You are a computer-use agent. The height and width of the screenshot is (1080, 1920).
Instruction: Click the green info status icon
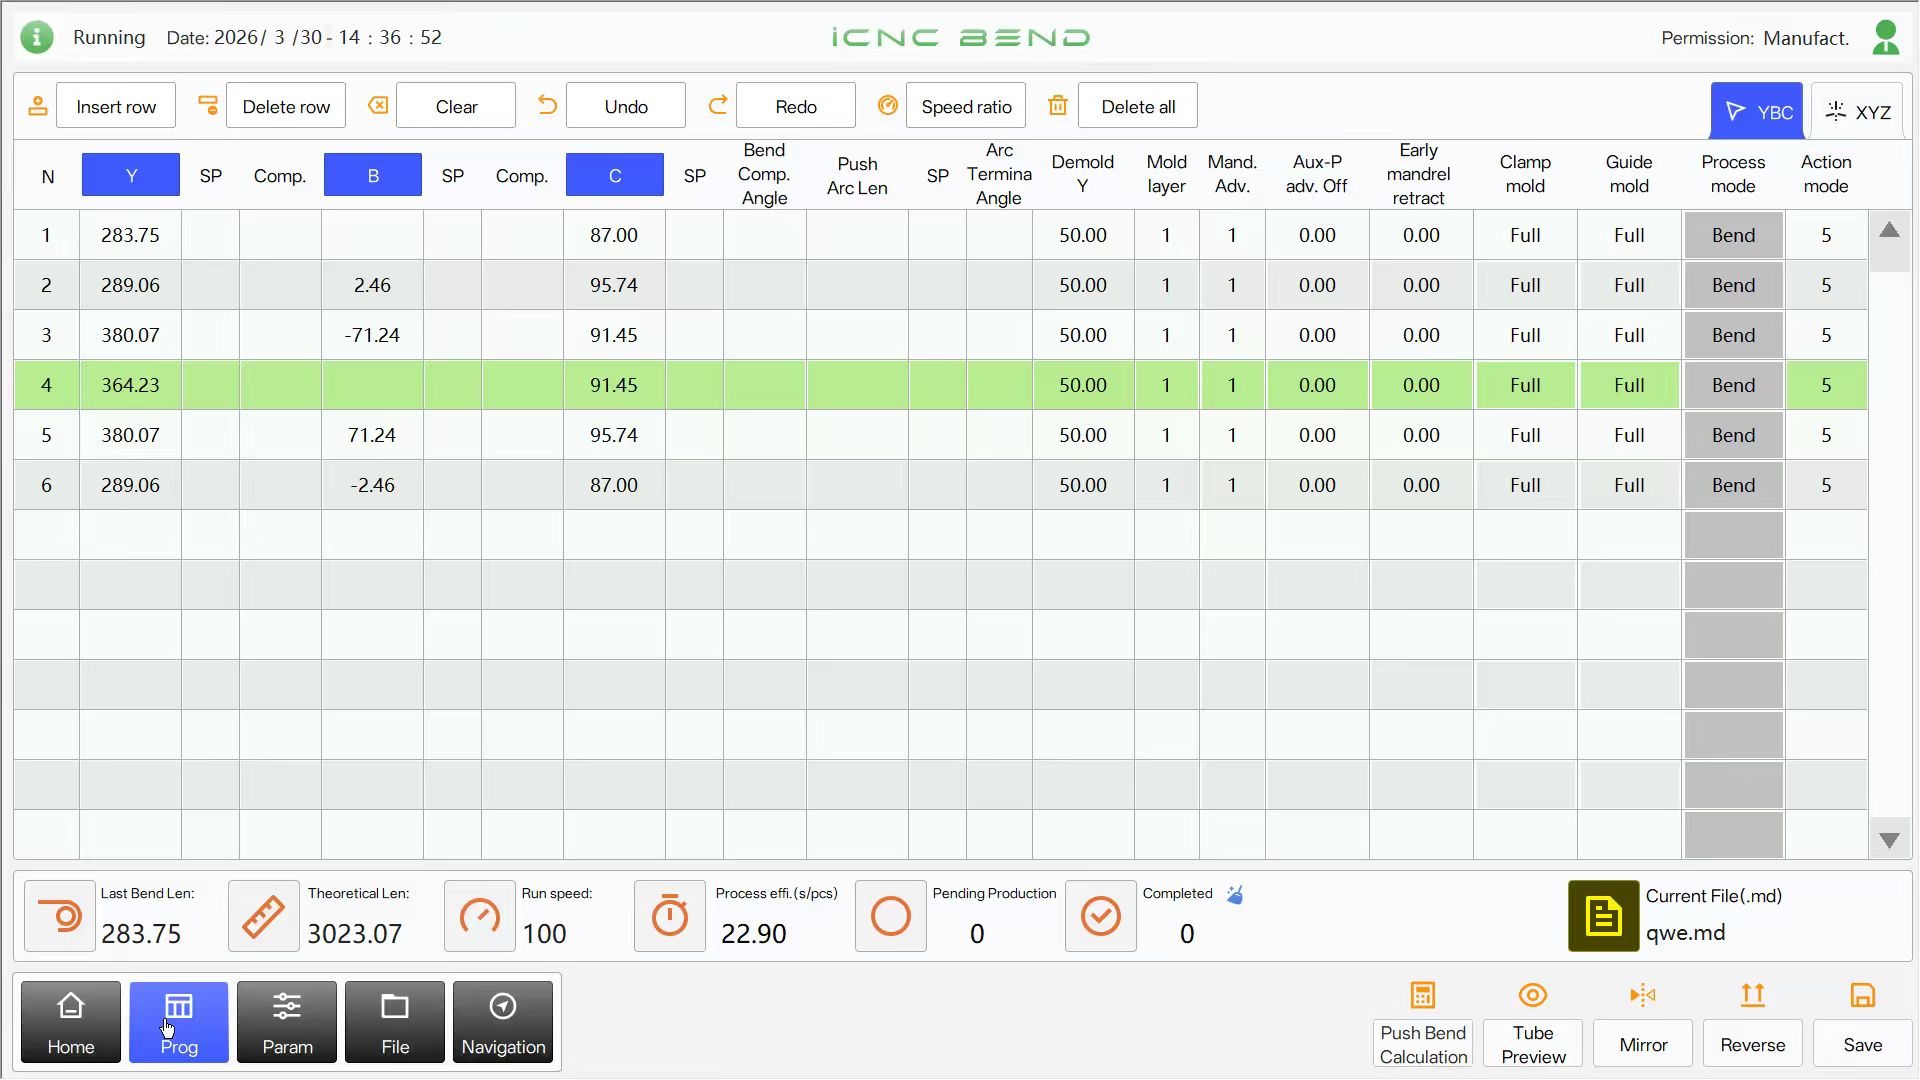[x=37, y=38]
